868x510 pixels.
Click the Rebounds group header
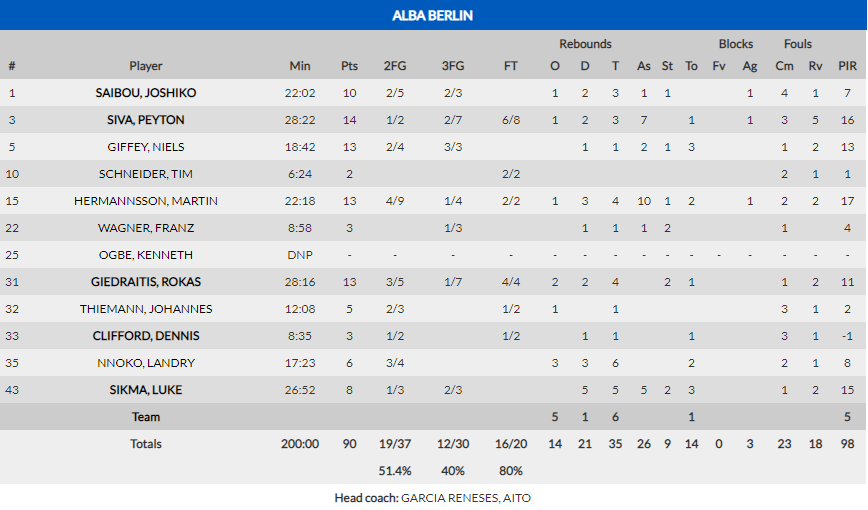tap(585, 44)
